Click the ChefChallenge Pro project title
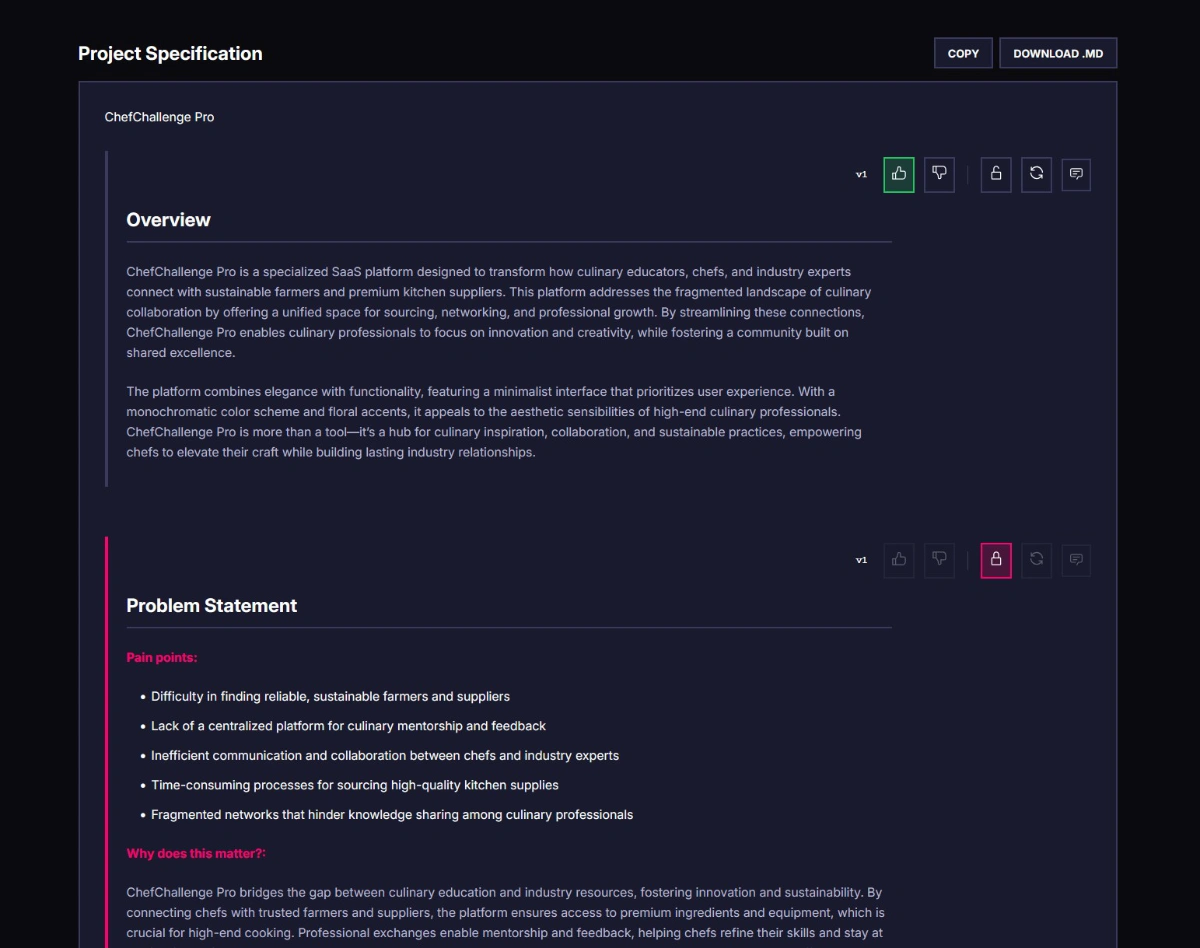 (159, 117)
